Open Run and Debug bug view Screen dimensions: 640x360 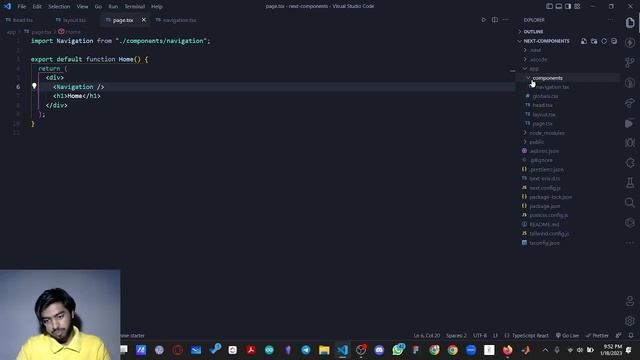pyautogui.click(x=630, y=142)
